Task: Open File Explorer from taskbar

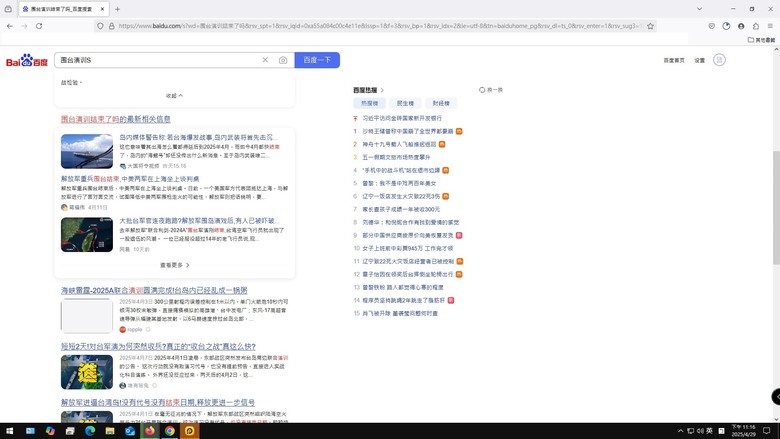Action: [110, 431]
